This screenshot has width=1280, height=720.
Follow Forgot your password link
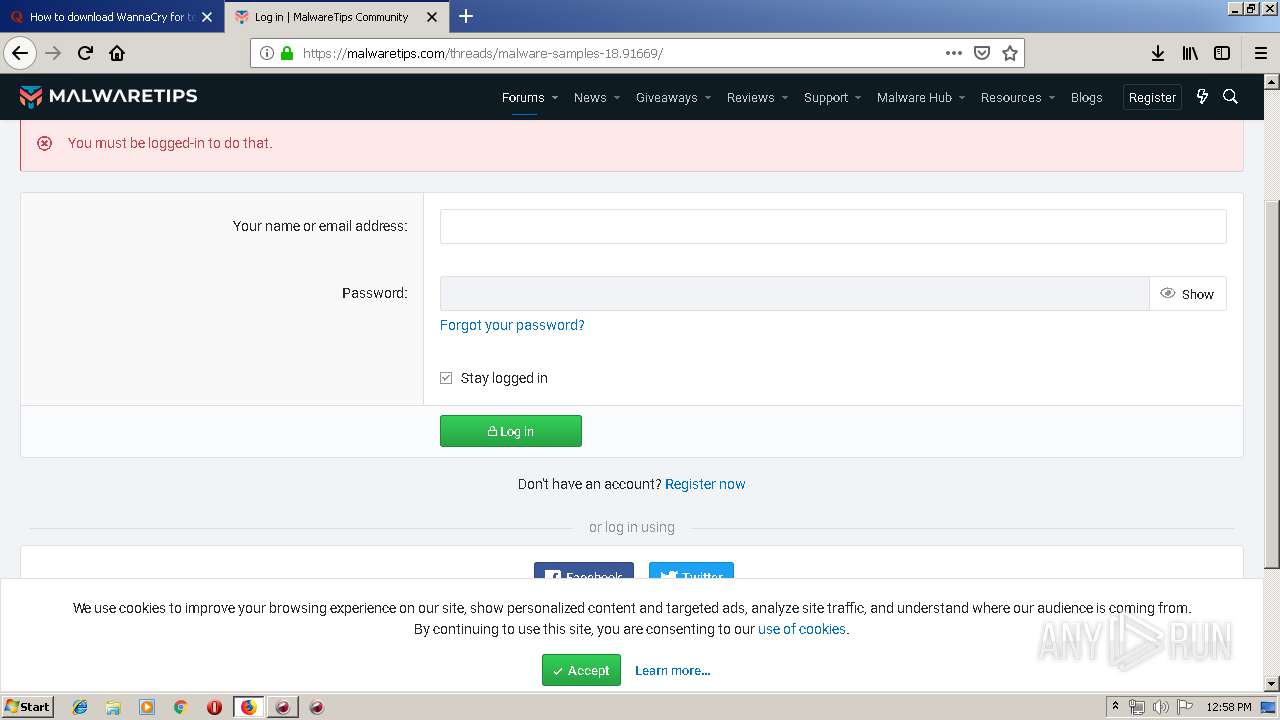click(512, 325)
